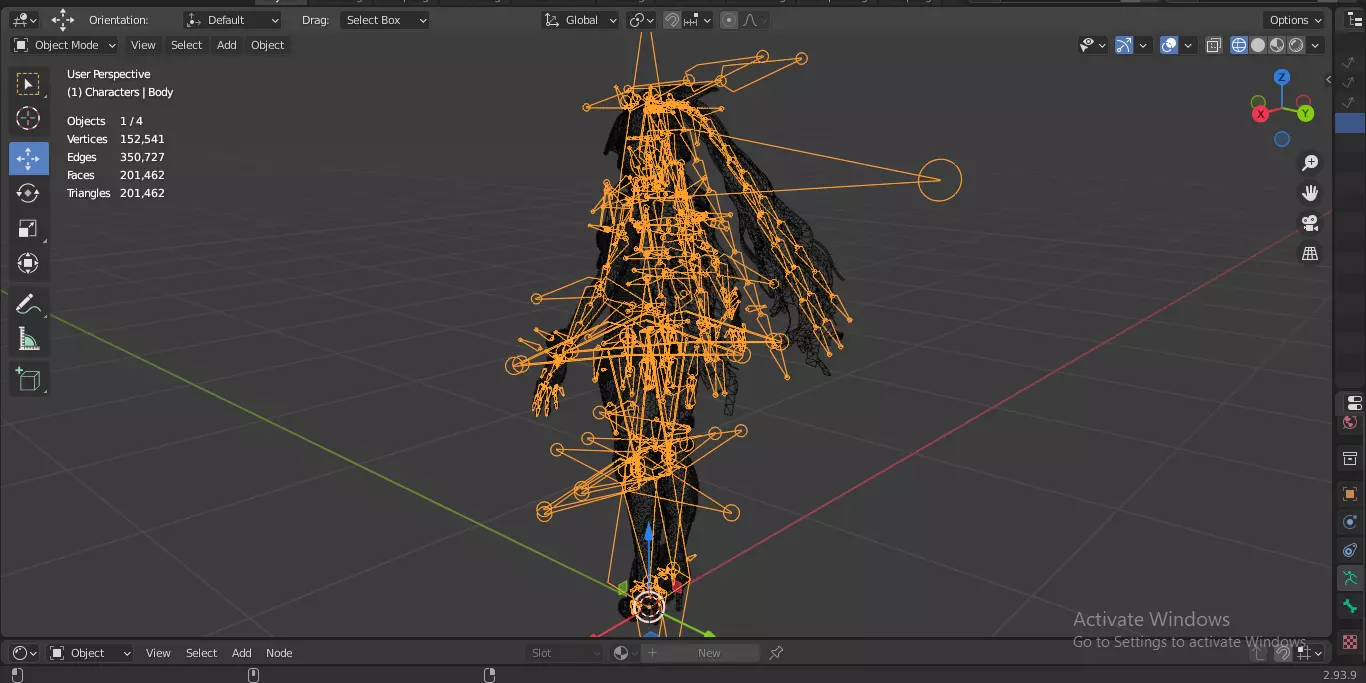Open the Object Constraints properties tab

point(1350,550)
